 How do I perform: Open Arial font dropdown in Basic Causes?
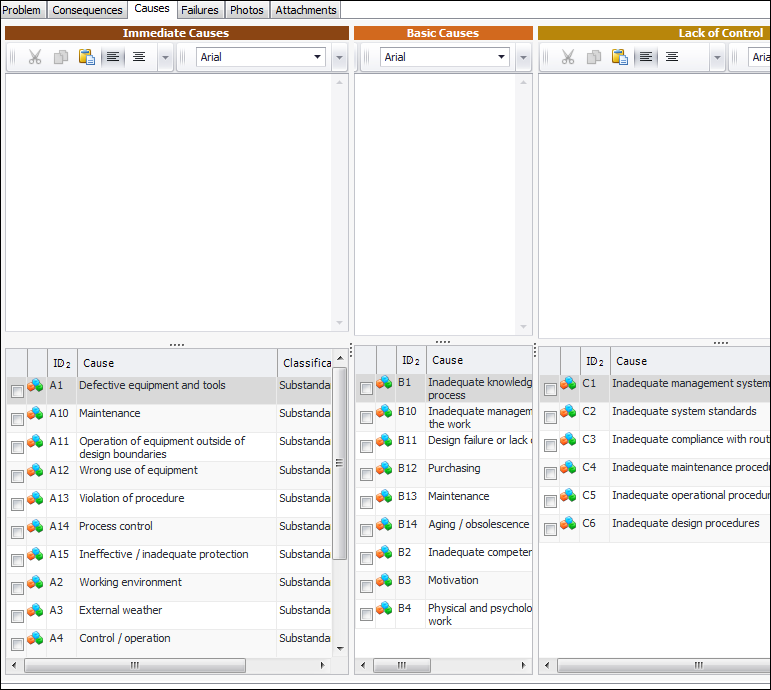[x=502, y=57]
